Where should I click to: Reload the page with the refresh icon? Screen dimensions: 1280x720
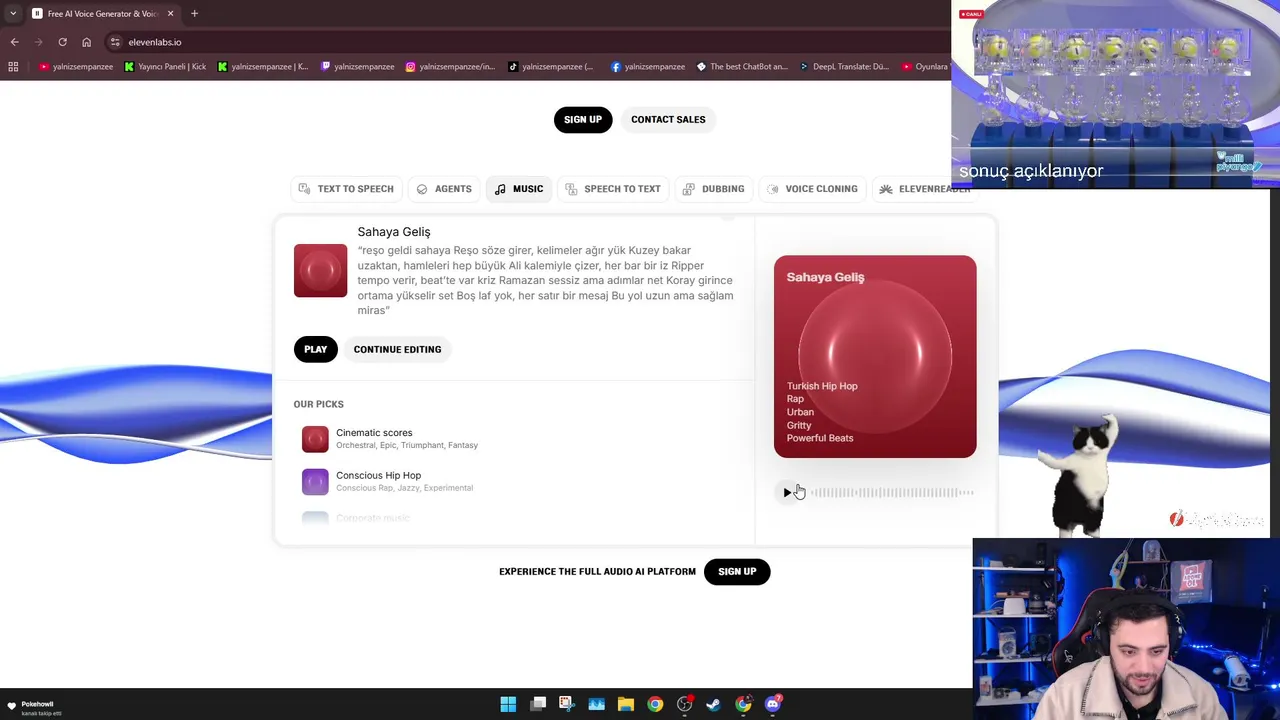tap(62, 42)
